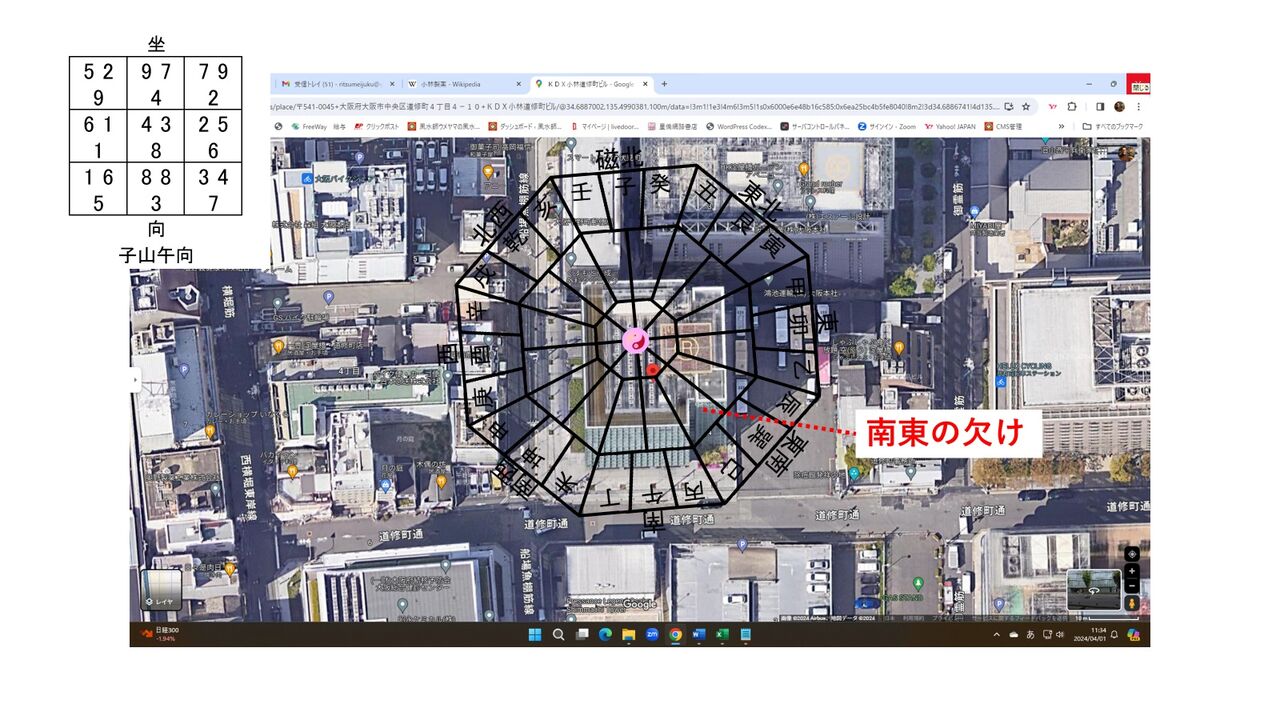Open the OneDrive cloud tray icon
The image size is (1280, 720).
coord(1014,635)
